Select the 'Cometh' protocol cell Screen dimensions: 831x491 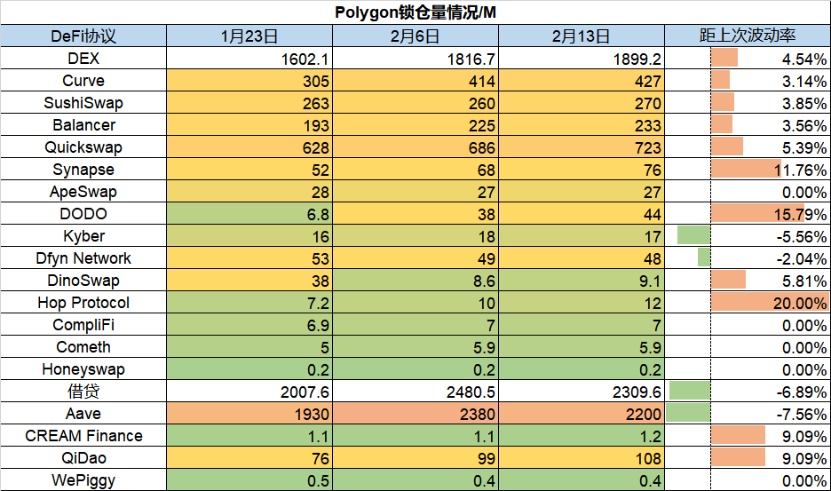click(83, 347)
